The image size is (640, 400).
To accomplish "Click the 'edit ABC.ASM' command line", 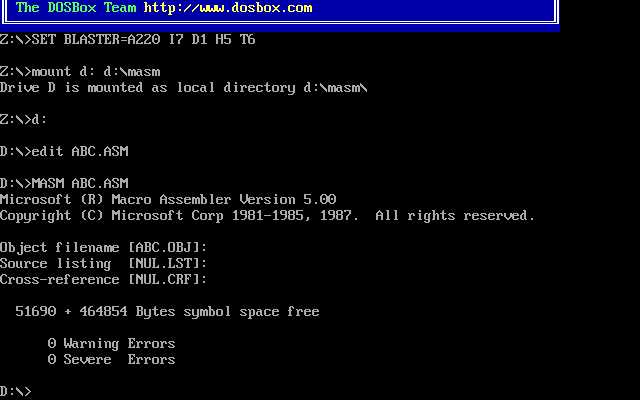I will click(x=64, y=151).
